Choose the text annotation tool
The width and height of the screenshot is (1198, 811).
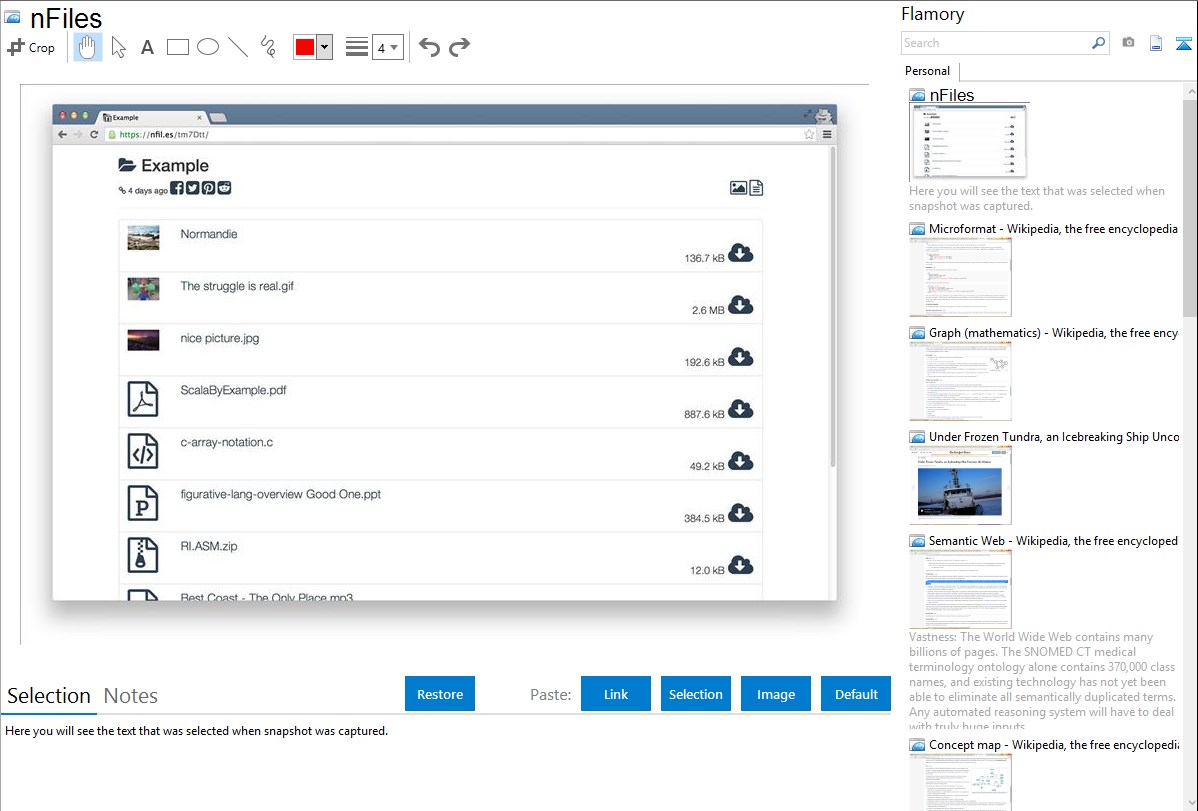point(147,47)
